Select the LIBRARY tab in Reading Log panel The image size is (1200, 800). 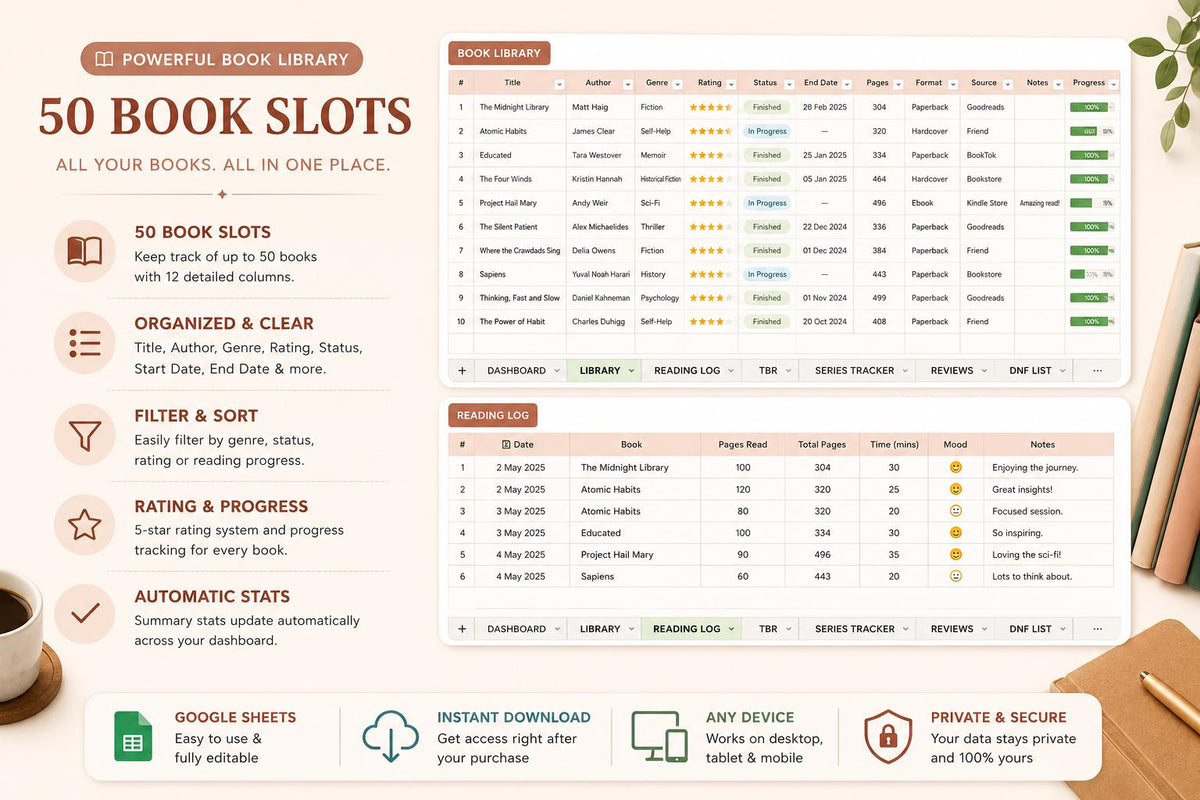pyautogui.click(x=604, y=629)
